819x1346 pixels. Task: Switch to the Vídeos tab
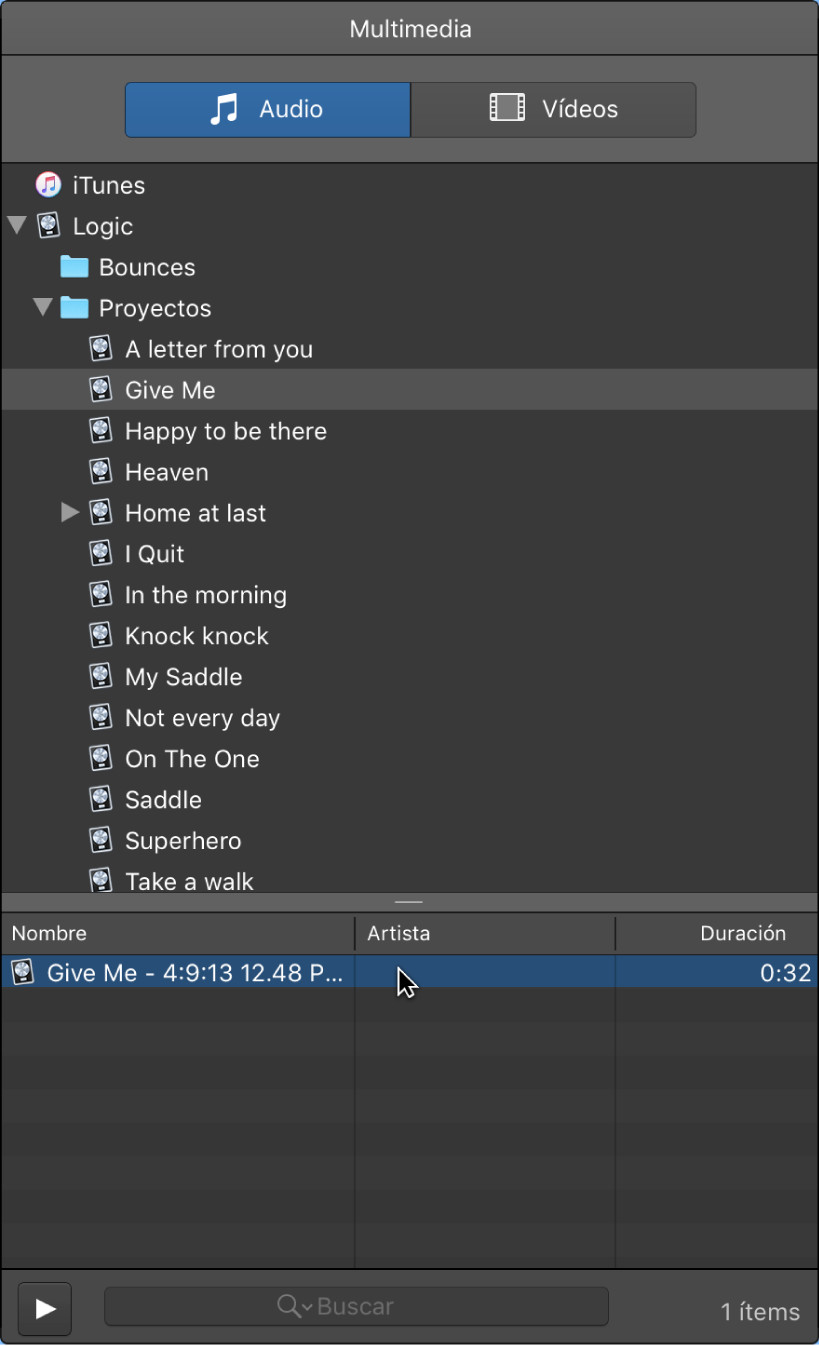coord(553,109)
